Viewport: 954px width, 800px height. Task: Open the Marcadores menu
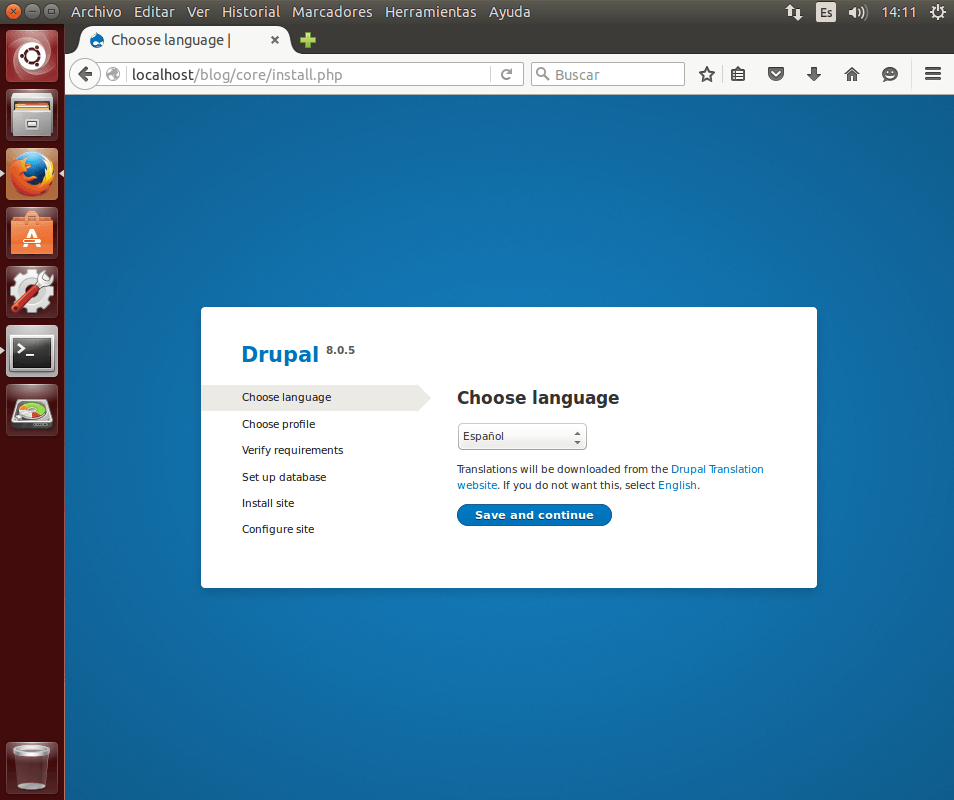tap(332, 12)
